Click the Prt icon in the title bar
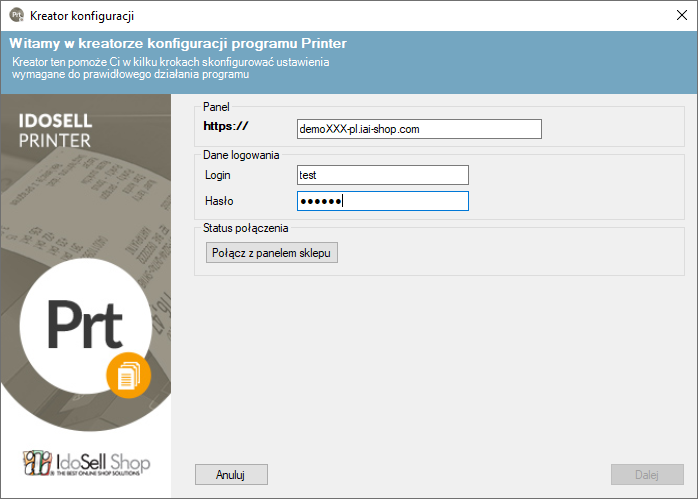 pyautogui.click(x=16, y=16)
